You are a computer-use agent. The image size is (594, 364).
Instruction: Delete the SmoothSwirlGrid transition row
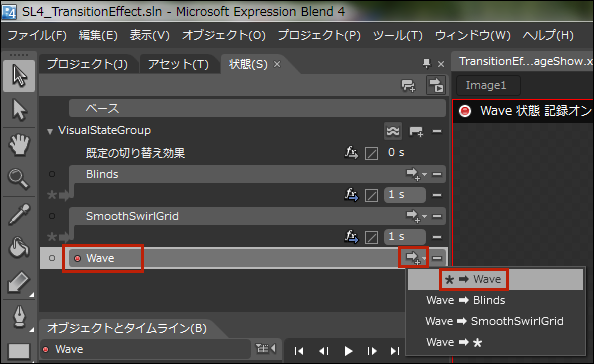tap(437, 237)
